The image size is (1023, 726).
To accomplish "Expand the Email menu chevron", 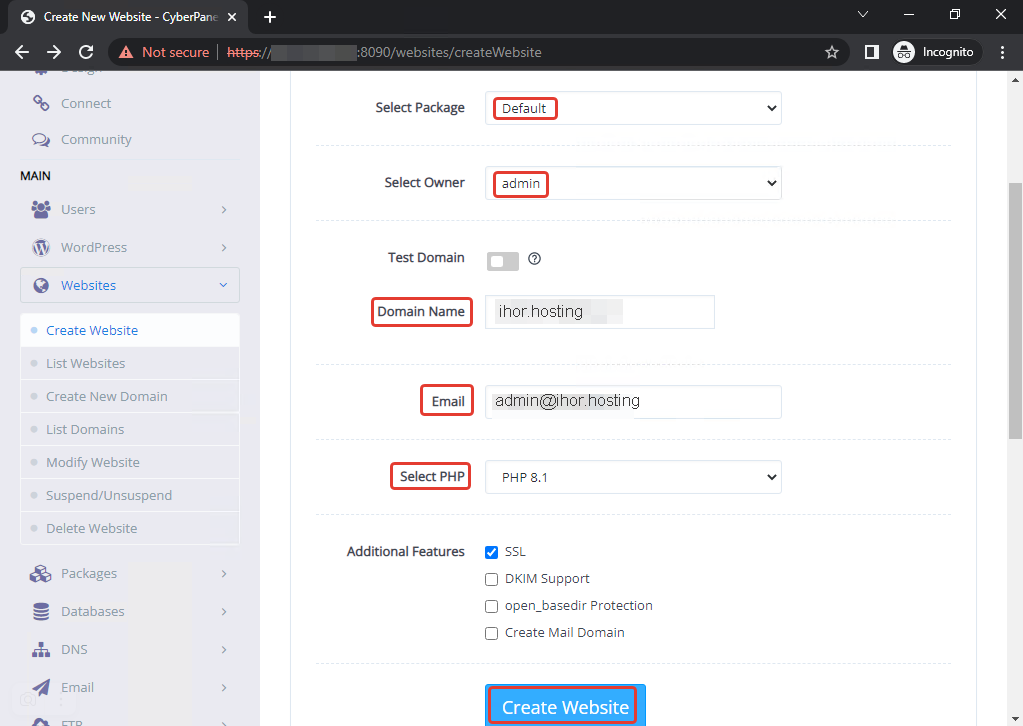I will (224, 687).
